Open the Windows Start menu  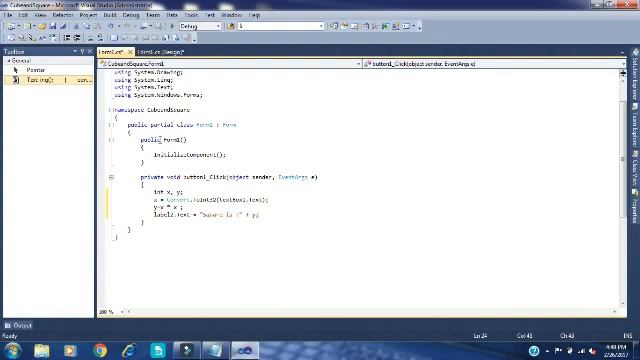12,350
